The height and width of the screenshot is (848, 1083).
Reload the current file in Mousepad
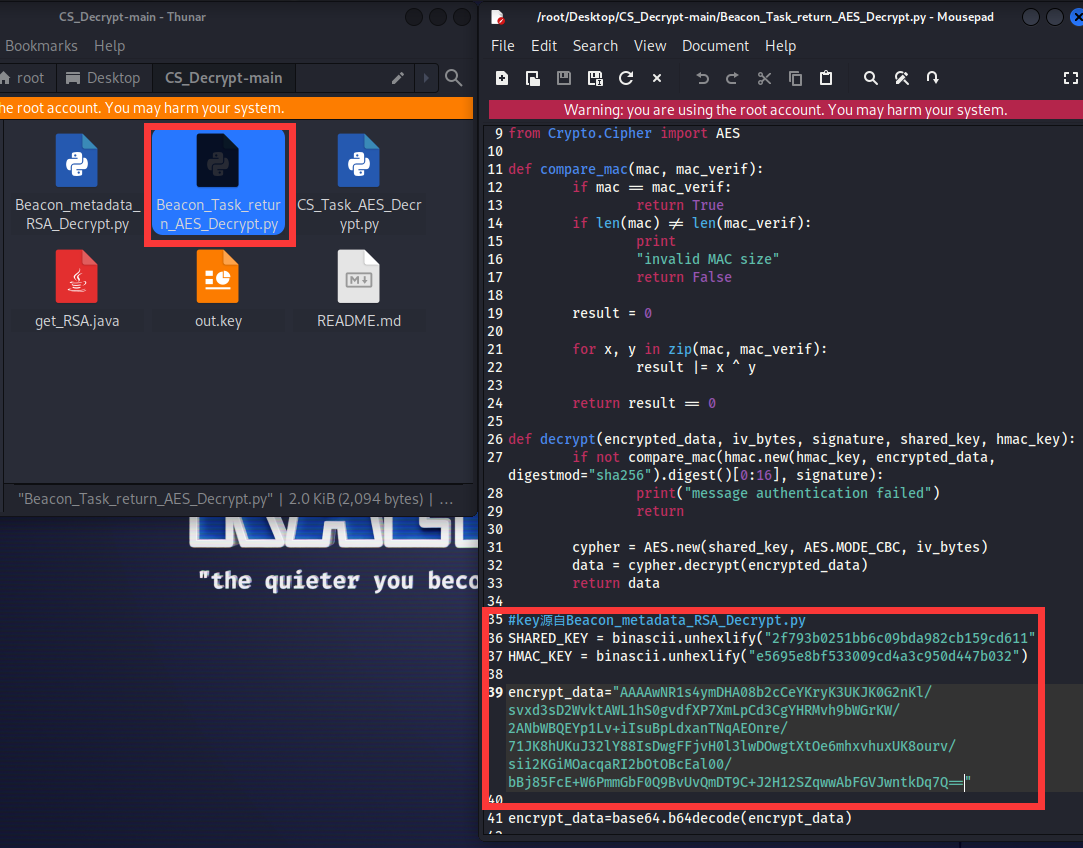click(626, 78)
